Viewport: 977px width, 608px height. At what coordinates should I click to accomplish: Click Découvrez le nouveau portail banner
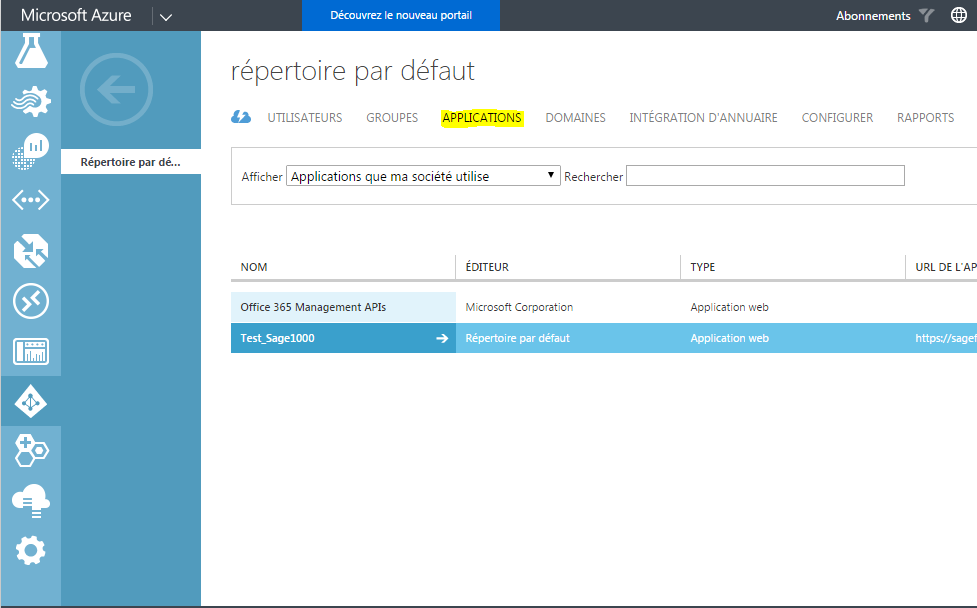[401, 15]
